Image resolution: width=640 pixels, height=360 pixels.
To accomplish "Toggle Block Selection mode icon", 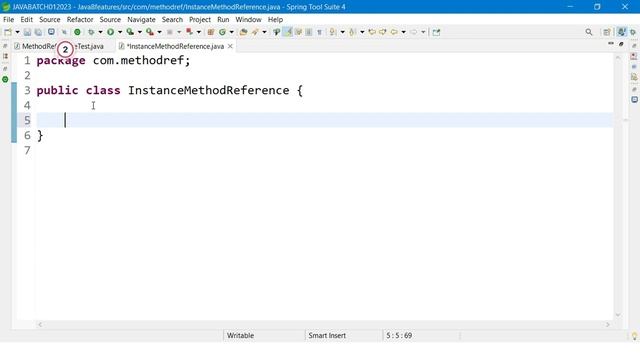I will tap(309, 32).
